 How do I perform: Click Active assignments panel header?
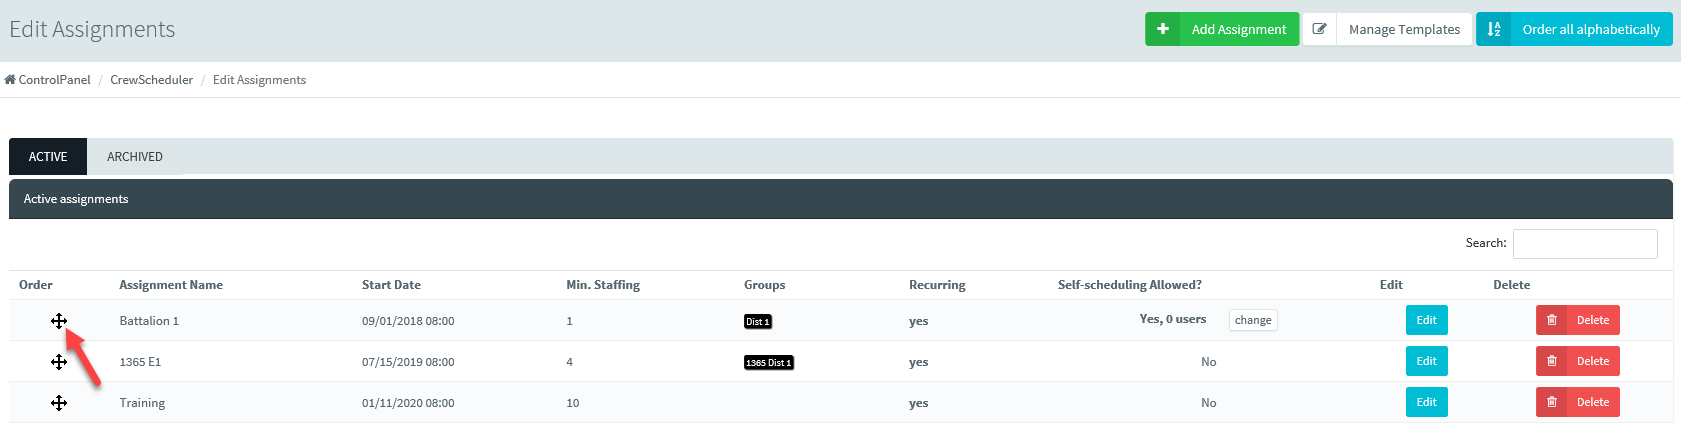(x=841, y=199)
